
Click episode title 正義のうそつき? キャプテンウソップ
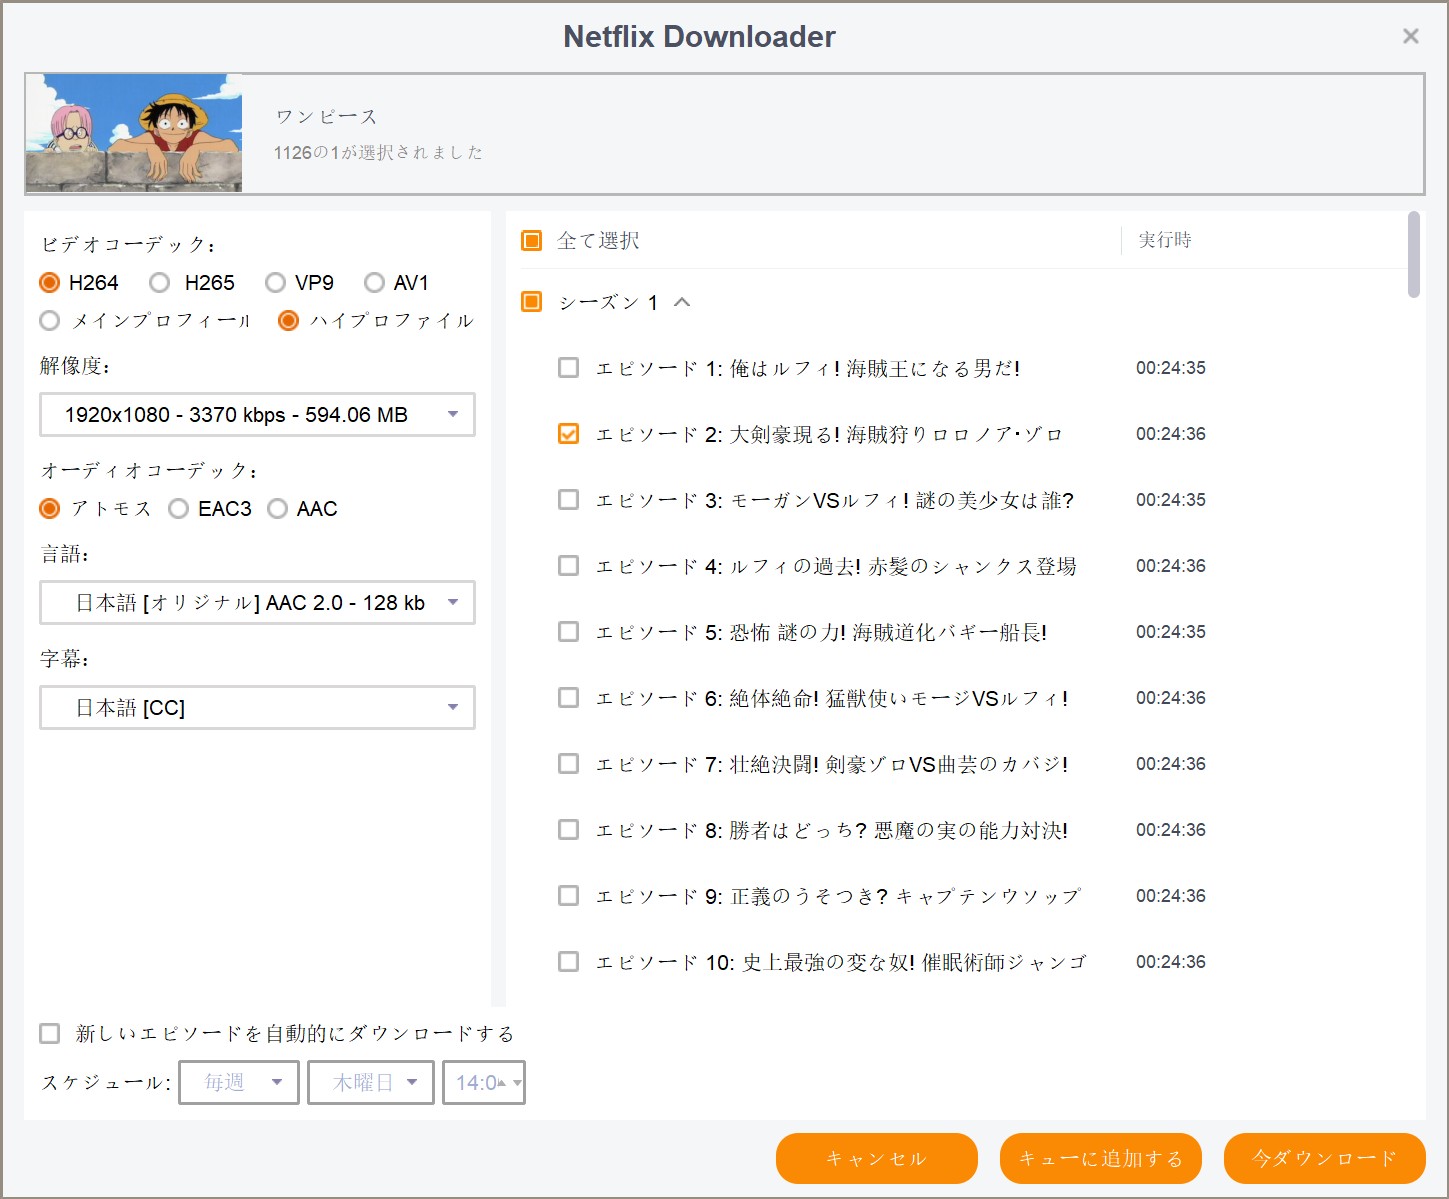point(906,896)
